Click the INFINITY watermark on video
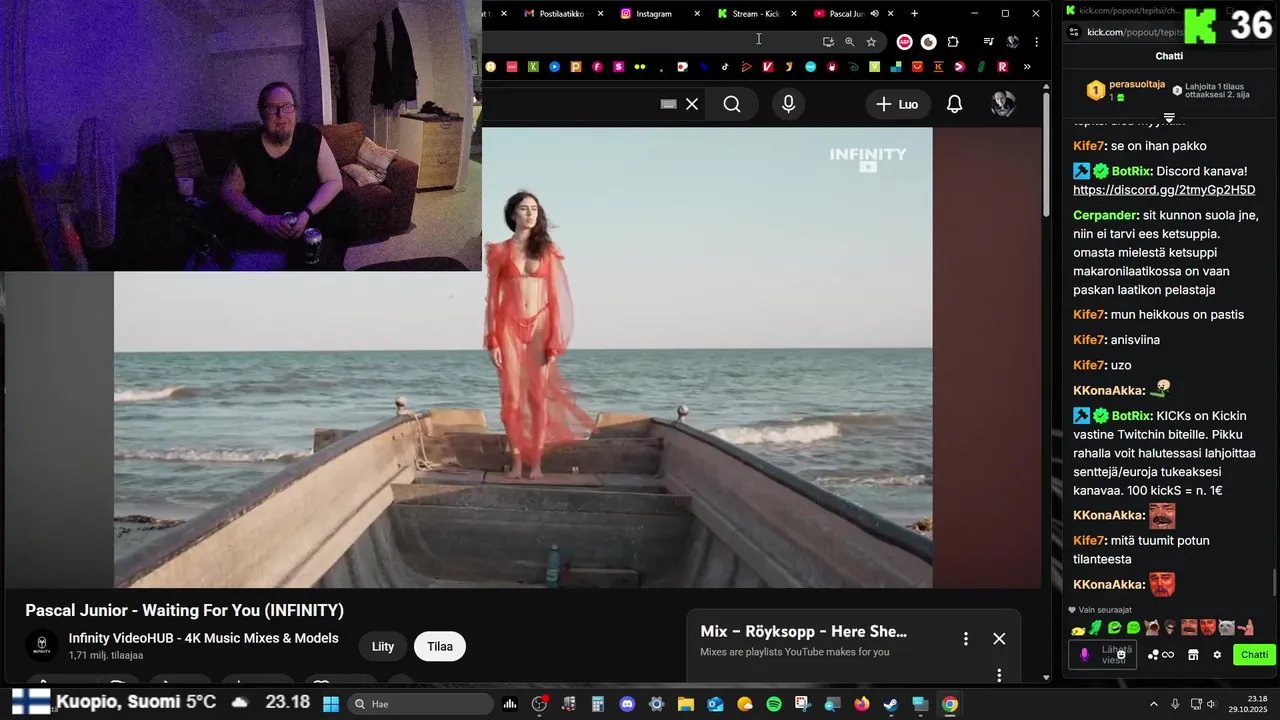 coord(868,159)
